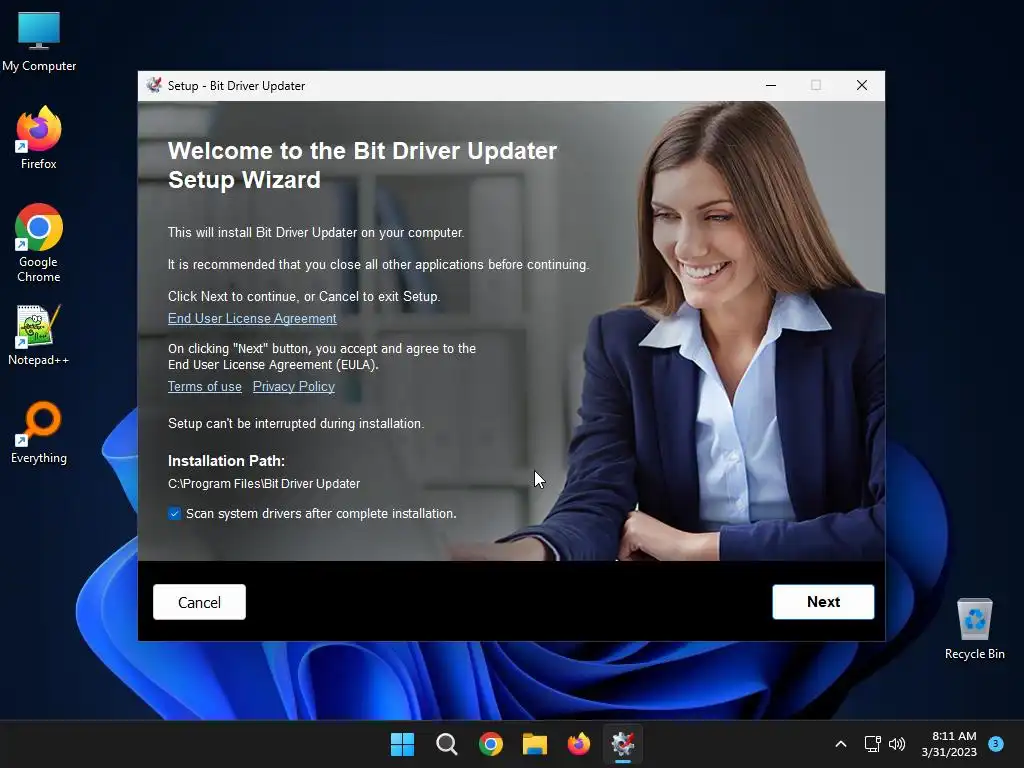Open File Explorer from the taskbar
The width and height of the screenshot is (1024, 768).
click(535, 744)
